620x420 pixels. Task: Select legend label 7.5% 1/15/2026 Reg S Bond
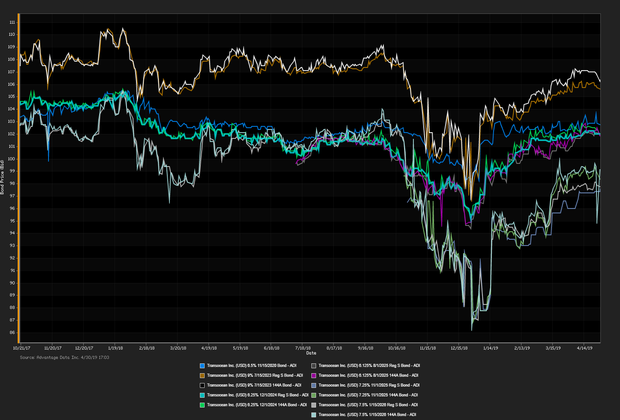pyautogui.click(x=369, y=405)
